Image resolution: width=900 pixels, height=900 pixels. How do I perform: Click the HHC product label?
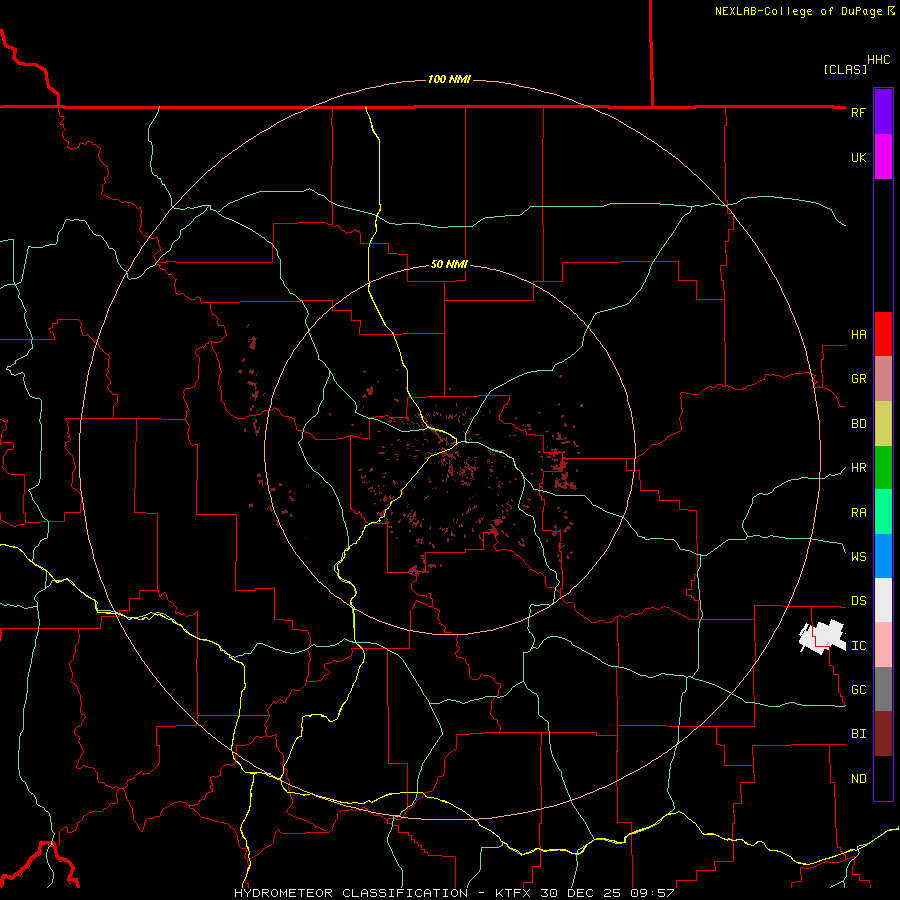coord(879,60)
